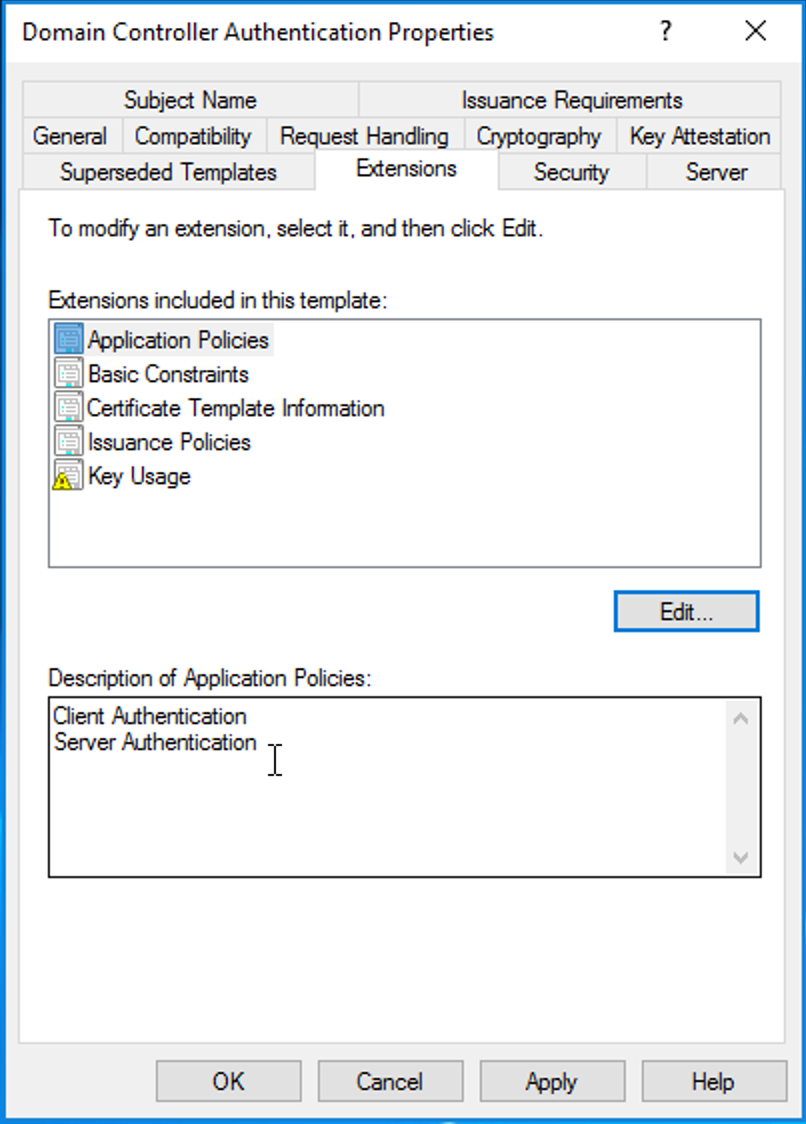This screenshot has width=806, height=1124.
Task: Open the Key Attestation tab
Action: [700, 135]
